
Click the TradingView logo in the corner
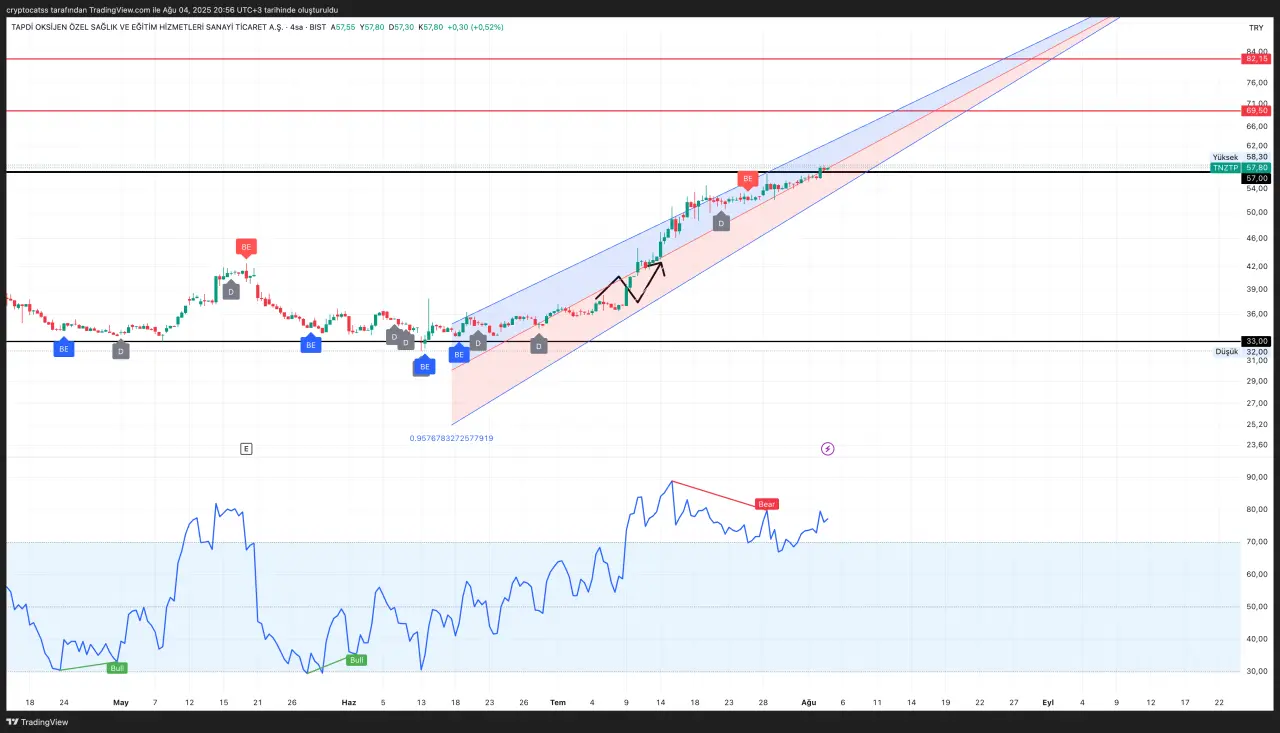coord(38,722)
